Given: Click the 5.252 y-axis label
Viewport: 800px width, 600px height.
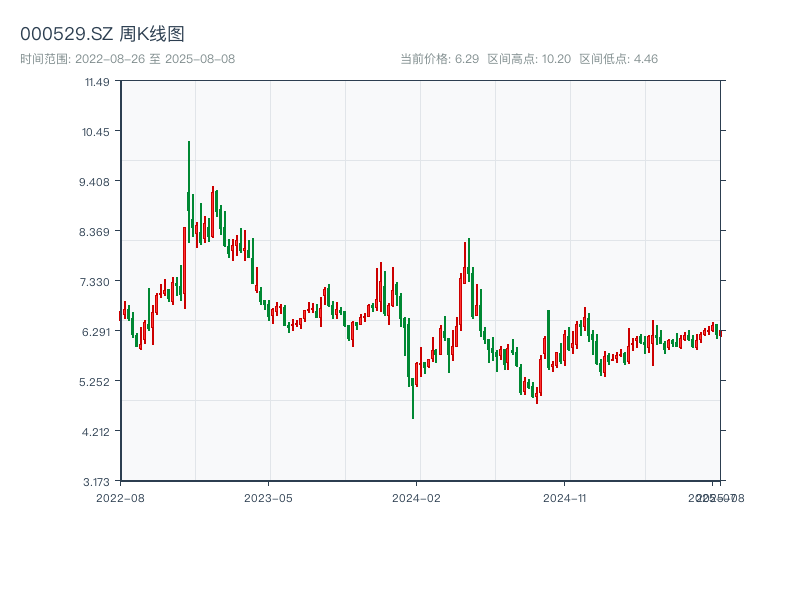Looking at the screenshot, I should (96, 381).
